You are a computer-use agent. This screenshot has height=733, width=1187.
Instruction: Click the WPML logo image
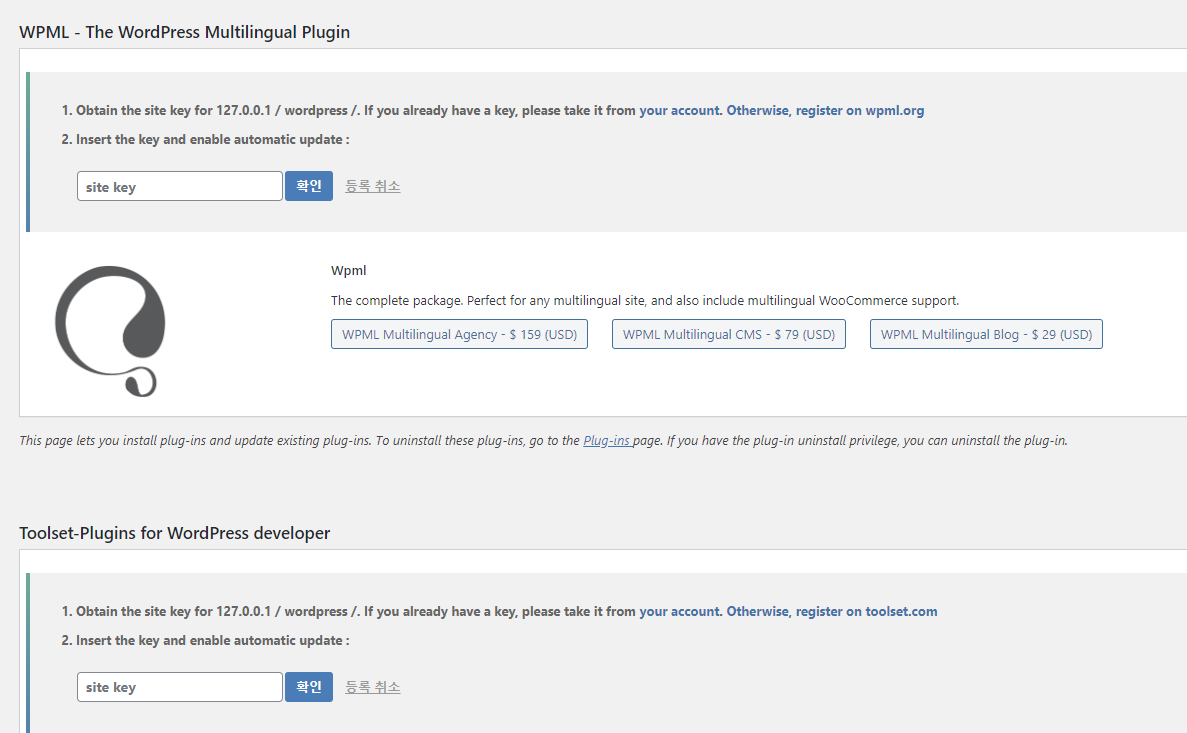(111, 331)
